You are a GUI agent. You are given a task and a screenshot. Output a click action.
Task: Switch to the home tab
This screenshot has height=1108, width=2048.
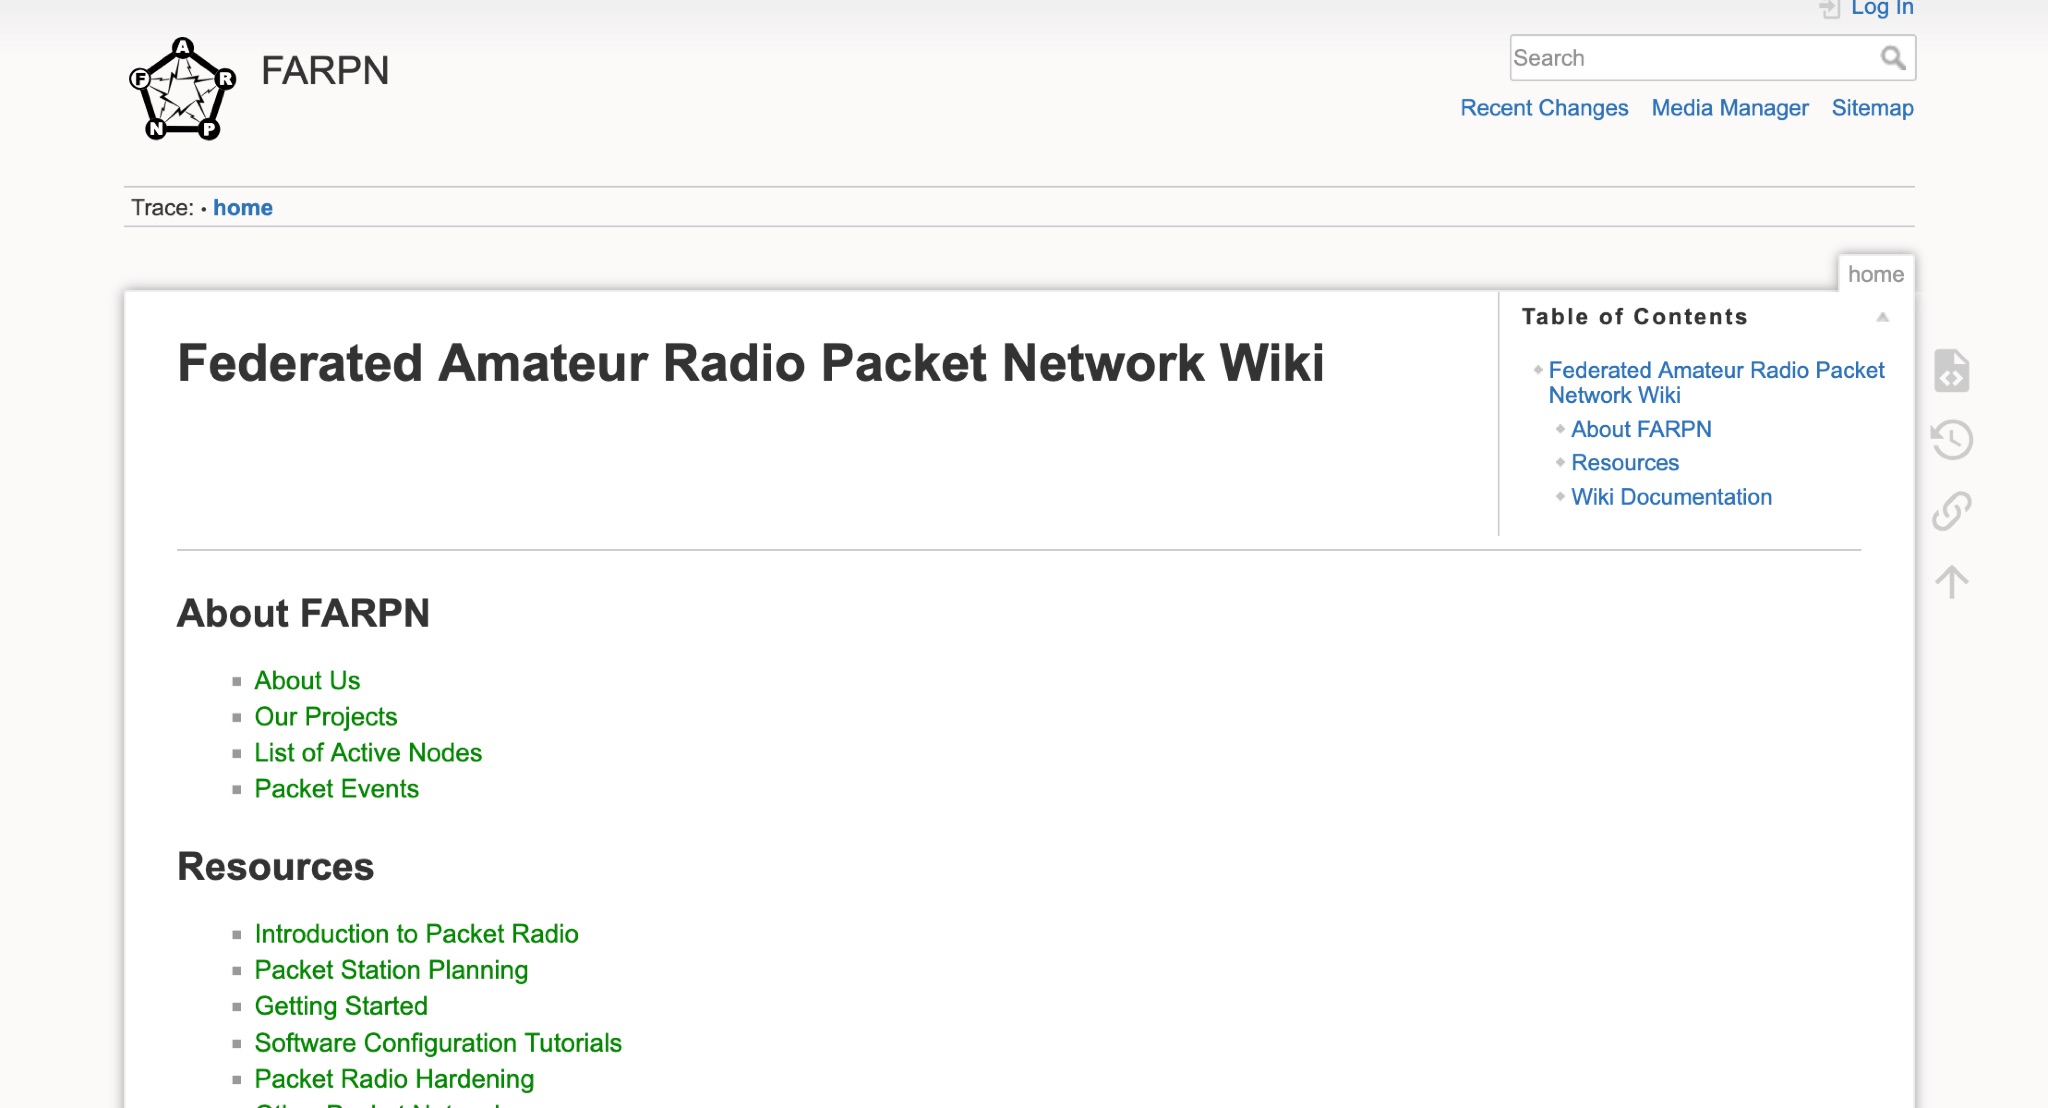1877,274
